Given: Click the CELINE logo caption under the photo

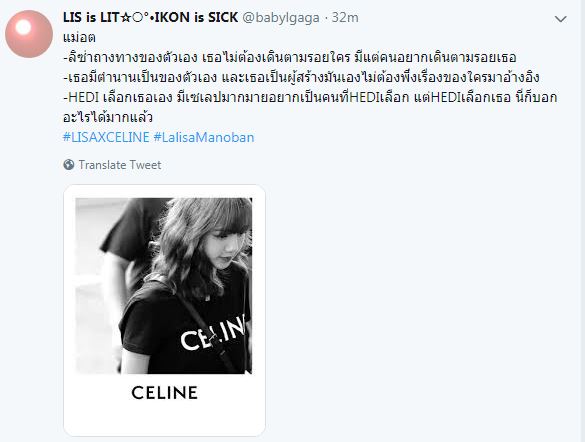Looking at the screenshot, I should tap(165, 393).
